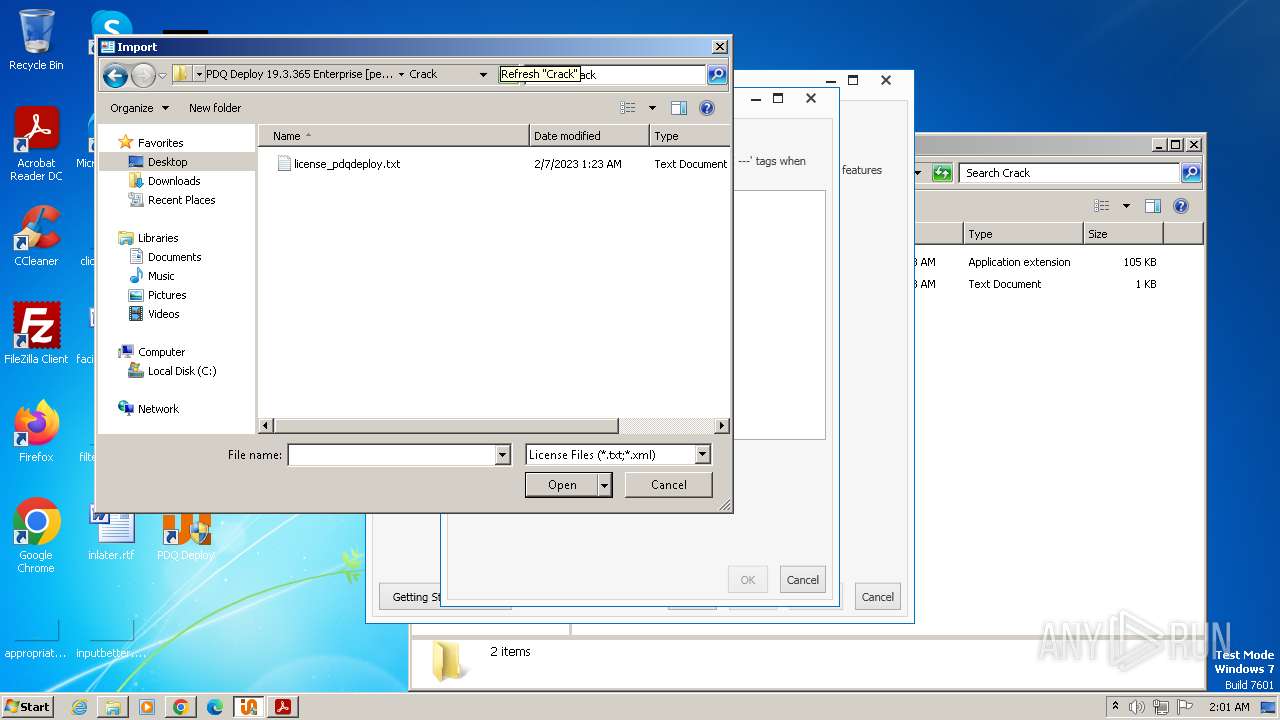The image size is (1280, 720).
Task: Click the network tray icon
Action: (x=1161, y=707)
